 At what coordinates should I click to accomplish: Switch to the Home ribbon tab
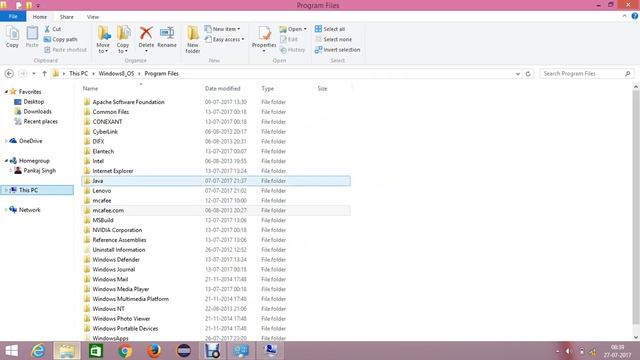(40, 17)
